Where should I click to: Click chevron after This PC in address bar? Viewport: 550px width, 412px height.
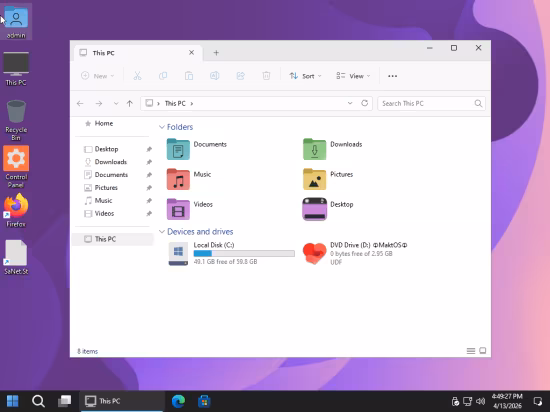point(192,103)
